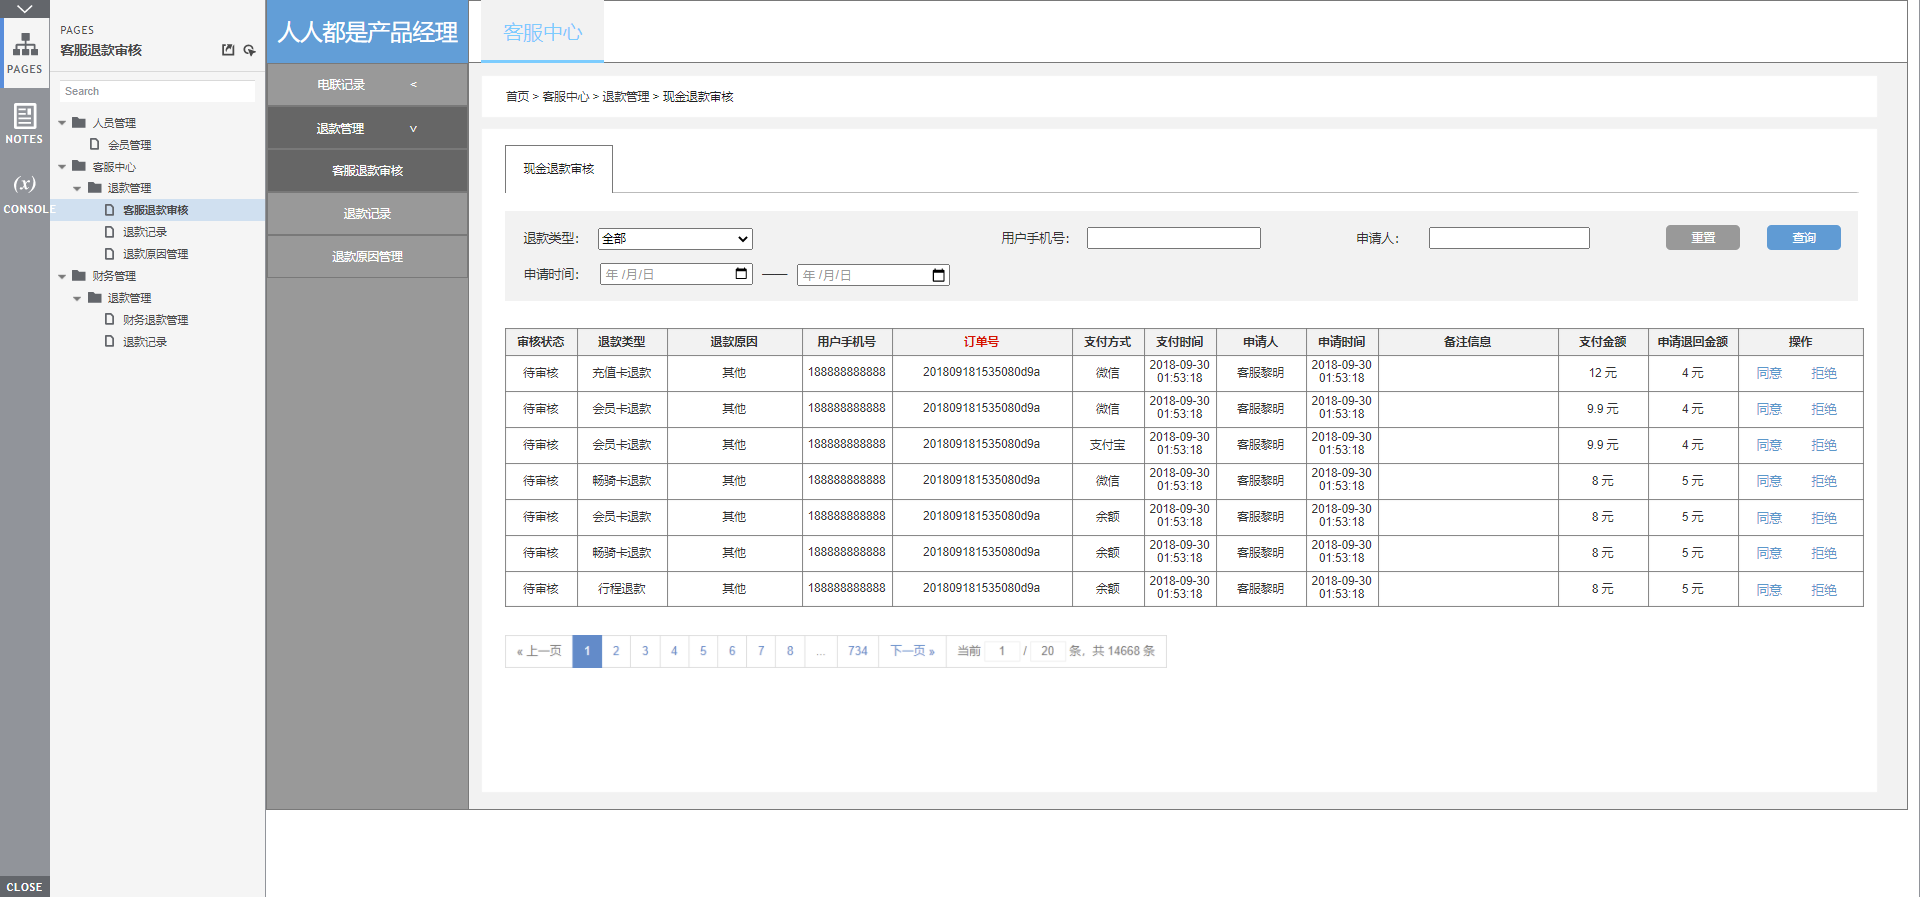The image size is (1920, 897).
Task: Collapse the 退款管理 folder under 财务管理
Action: 77,298
